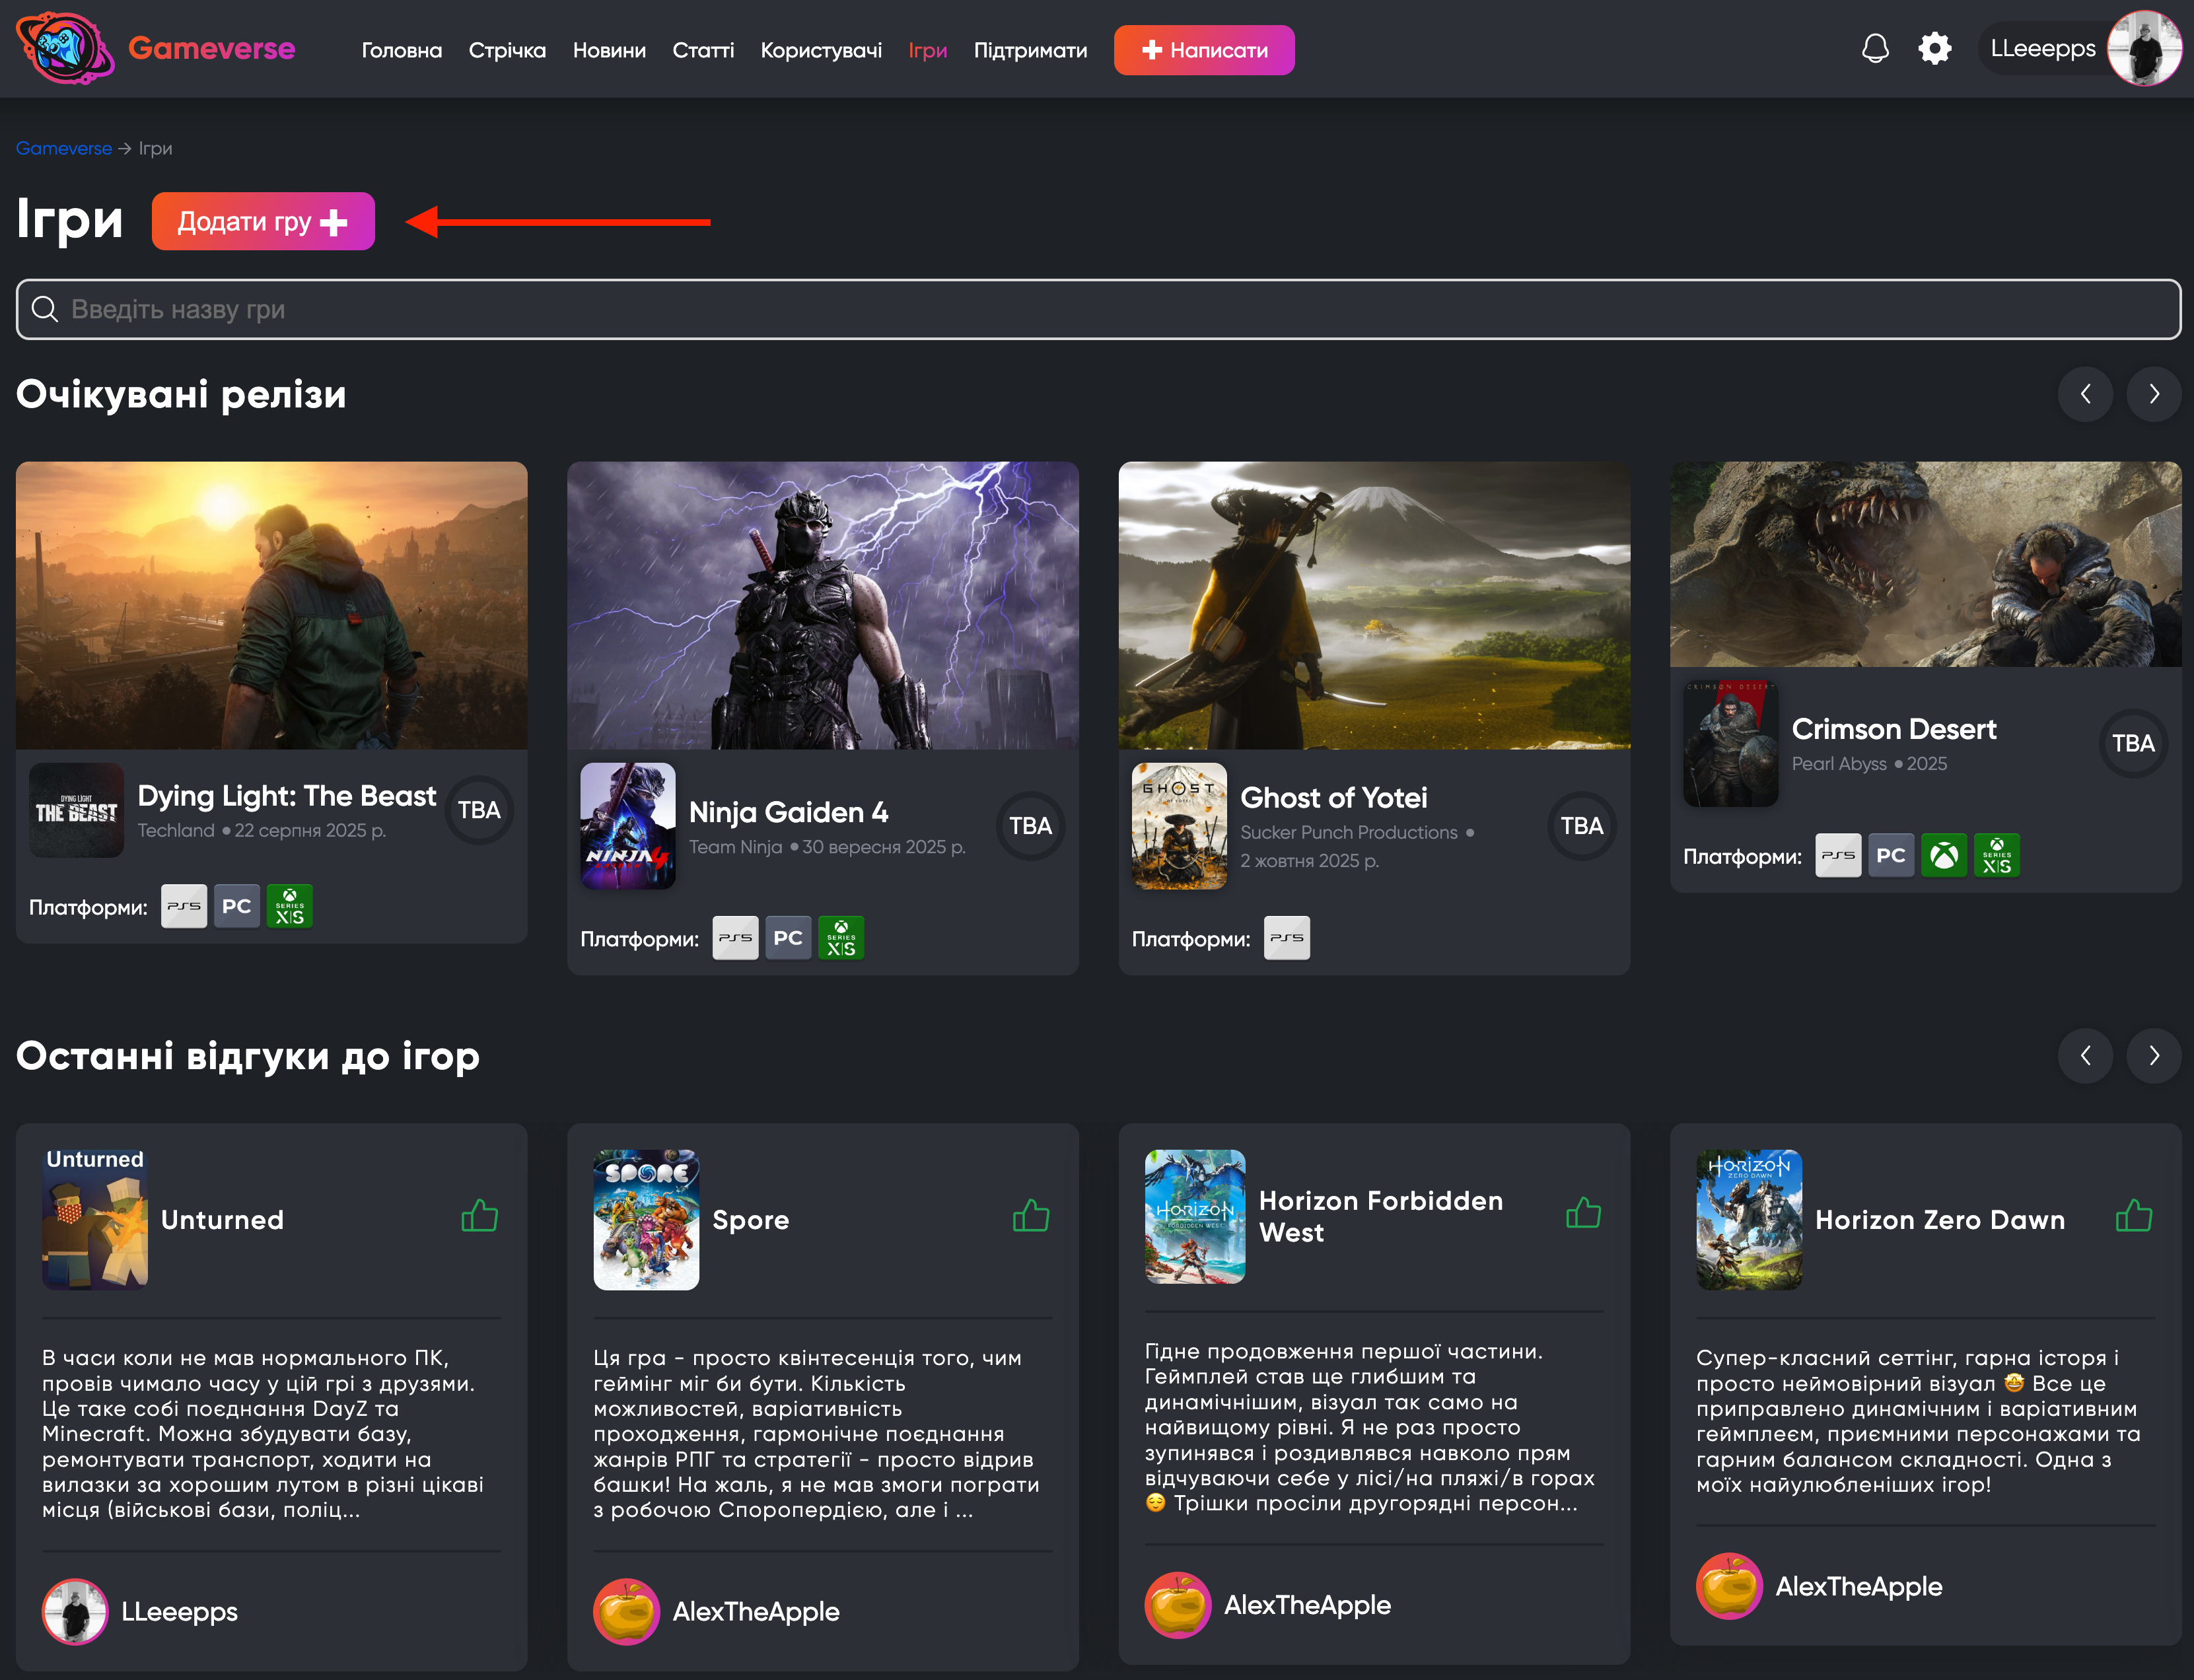Go to next expected releases slide
2194x1680 pixels.
2154,394
